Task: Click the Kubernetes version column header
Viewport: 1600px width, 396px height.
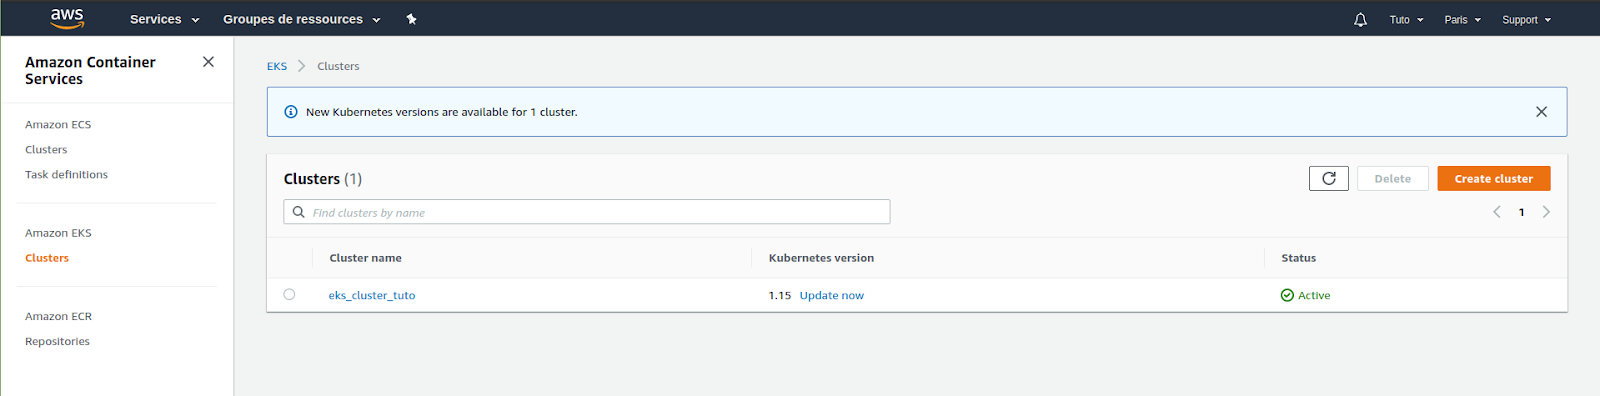Action: click(x=821, y=258)
